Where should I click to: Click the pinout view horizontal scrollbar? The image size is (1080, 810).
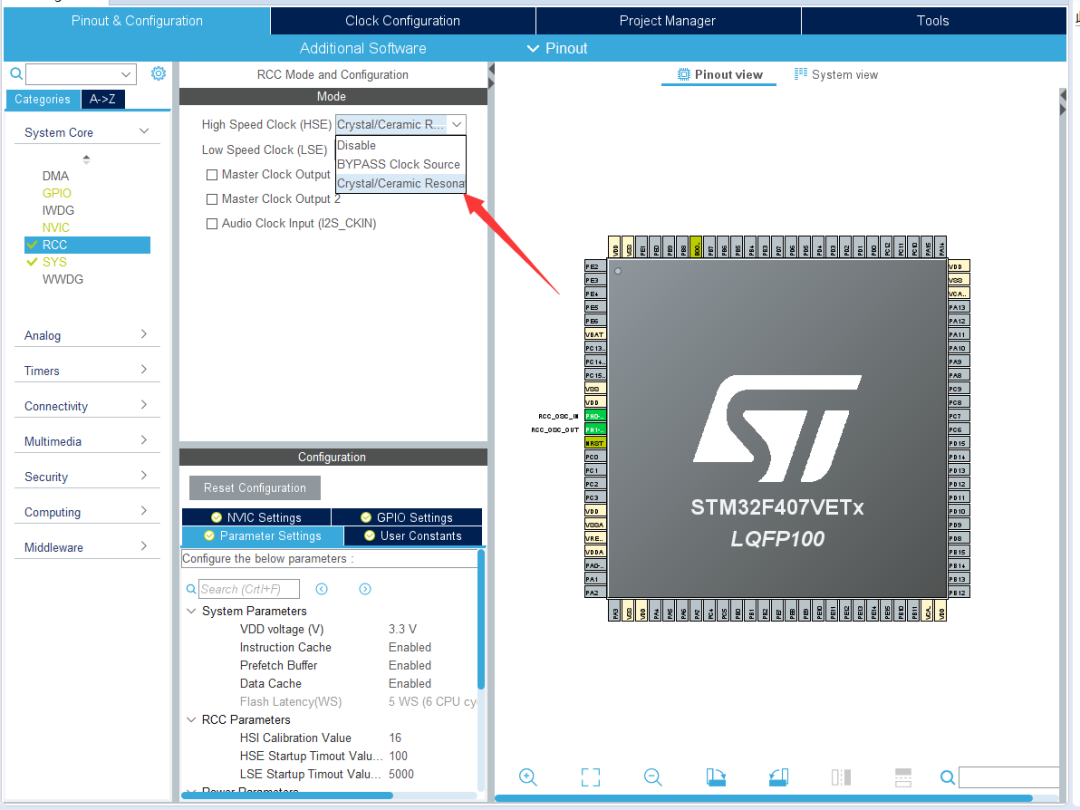point(763,798)
